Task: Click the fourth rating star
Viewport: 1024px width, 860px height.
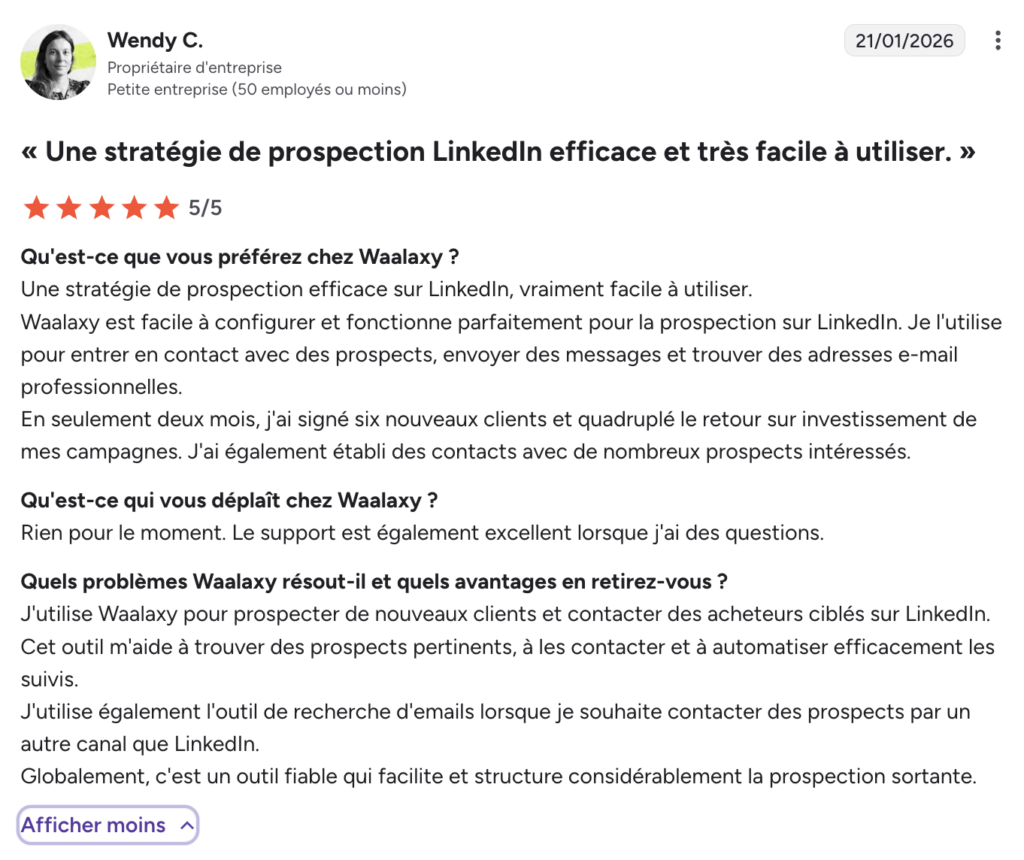Action: (134, 207)
